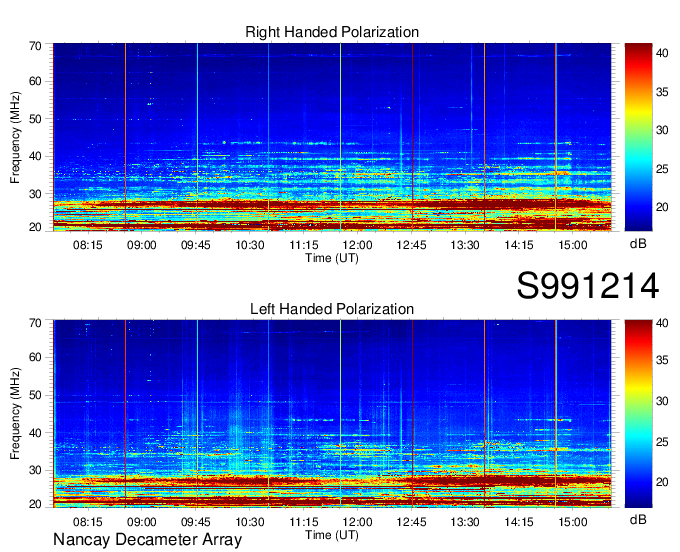Click the 20 MHz frequency tick on Left Handed plot
This screenshot has height=552, width=680.
[x=35, y=504]
